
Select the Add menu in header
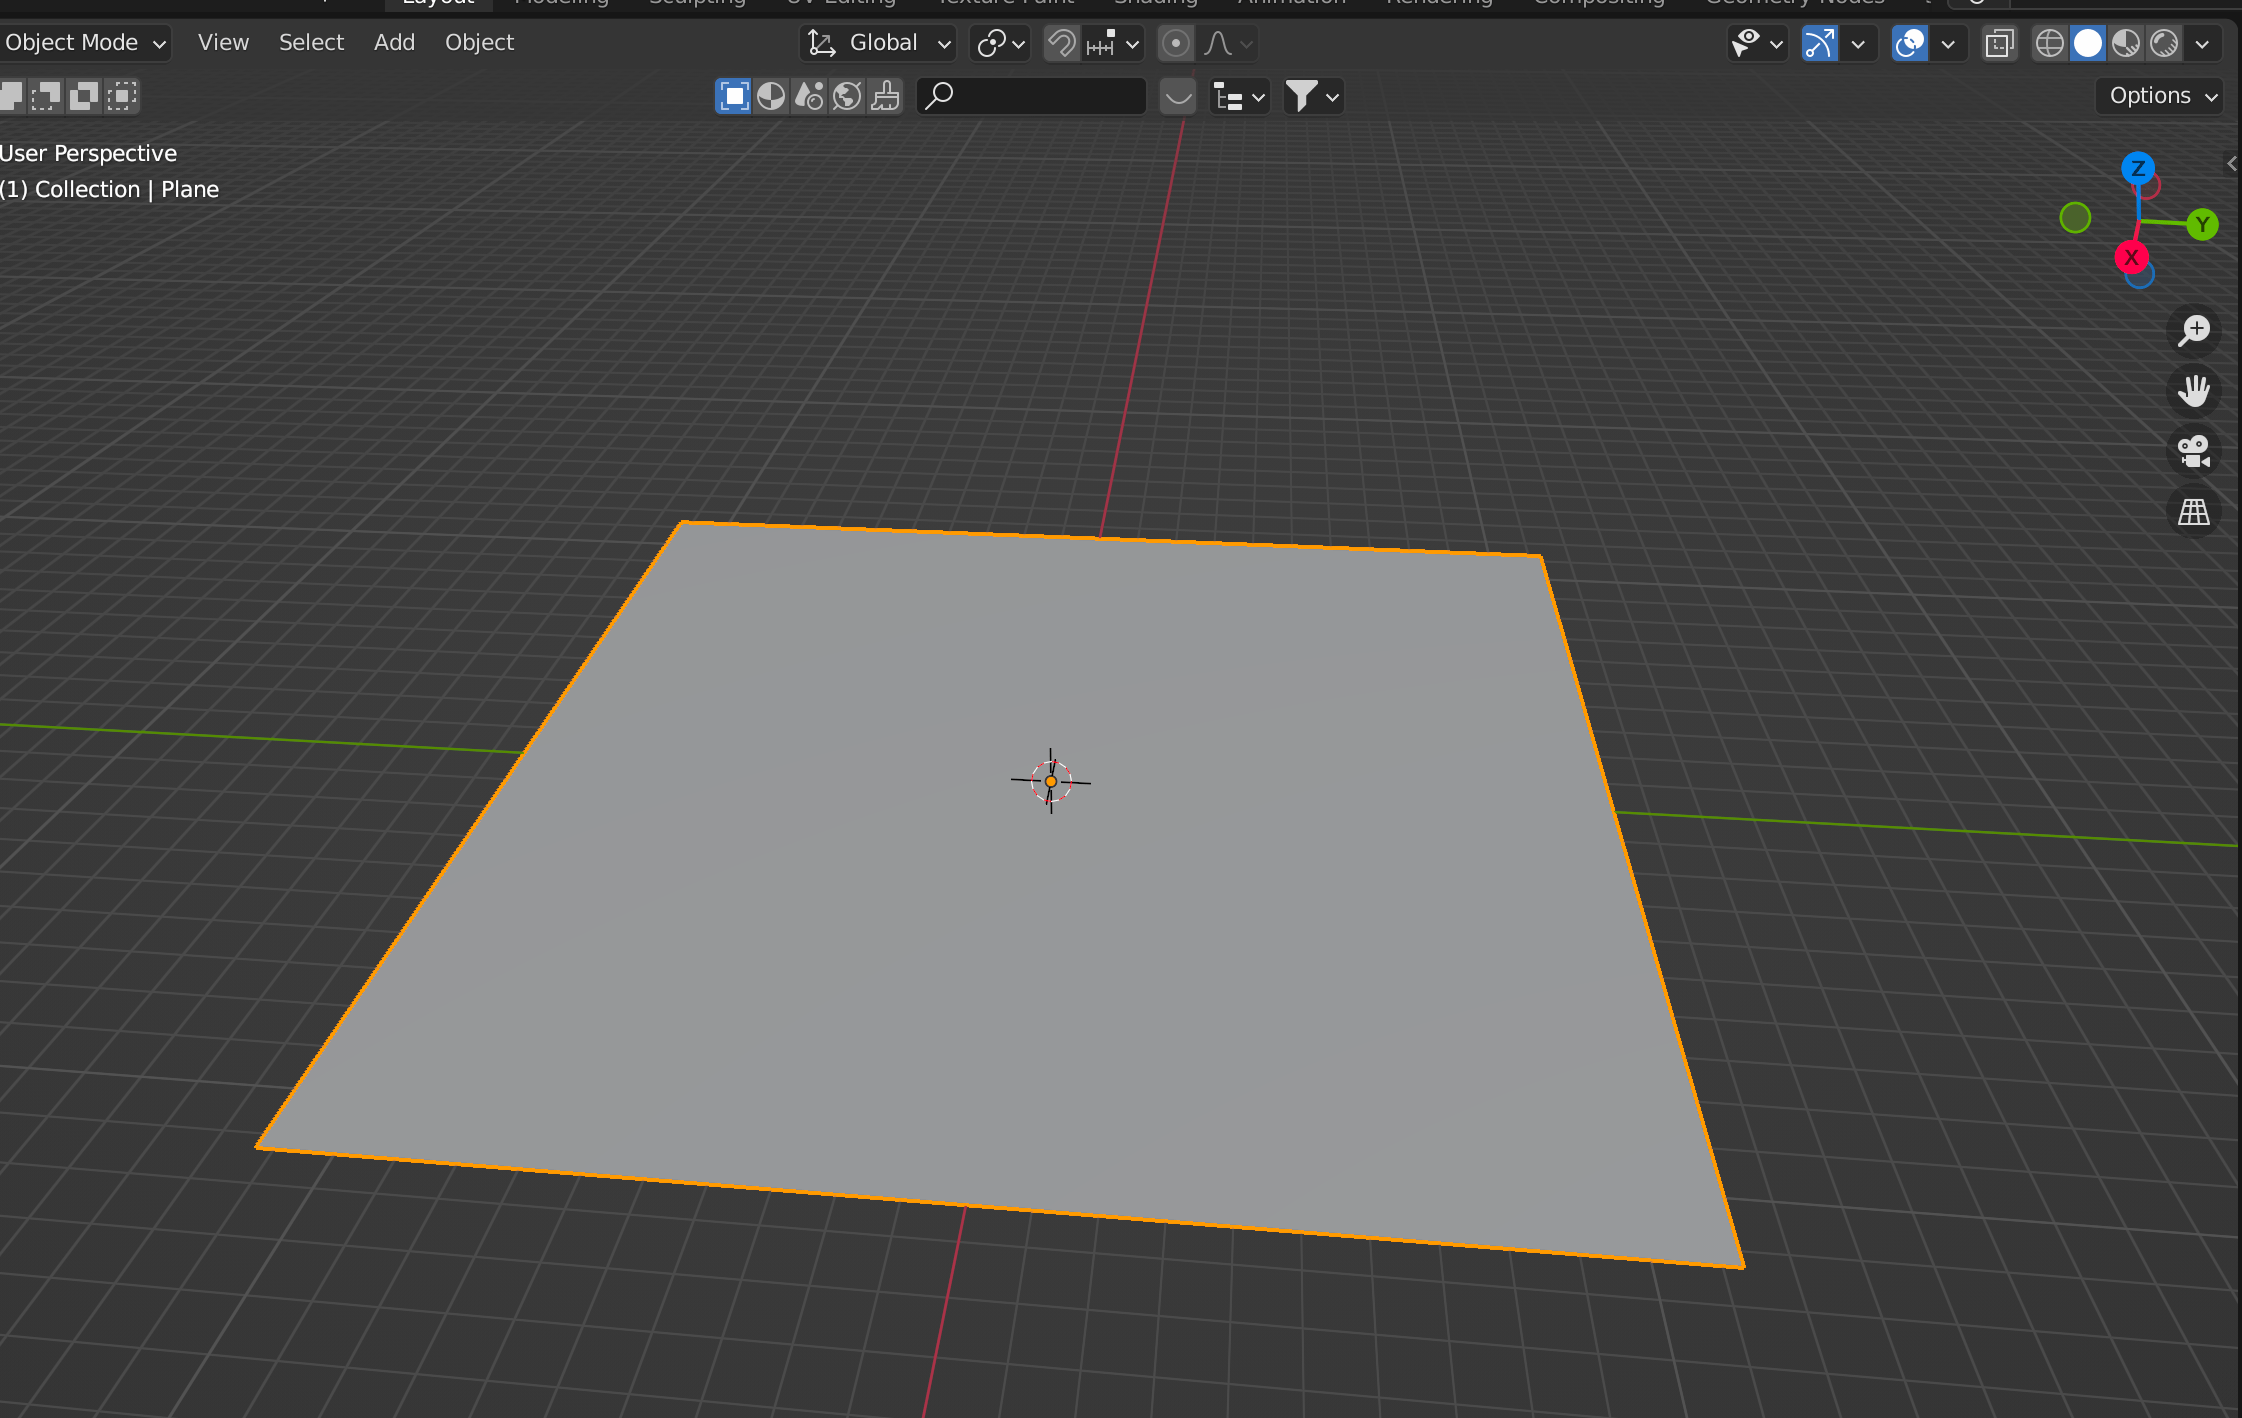pyautogui.click(x=392, y=42)
